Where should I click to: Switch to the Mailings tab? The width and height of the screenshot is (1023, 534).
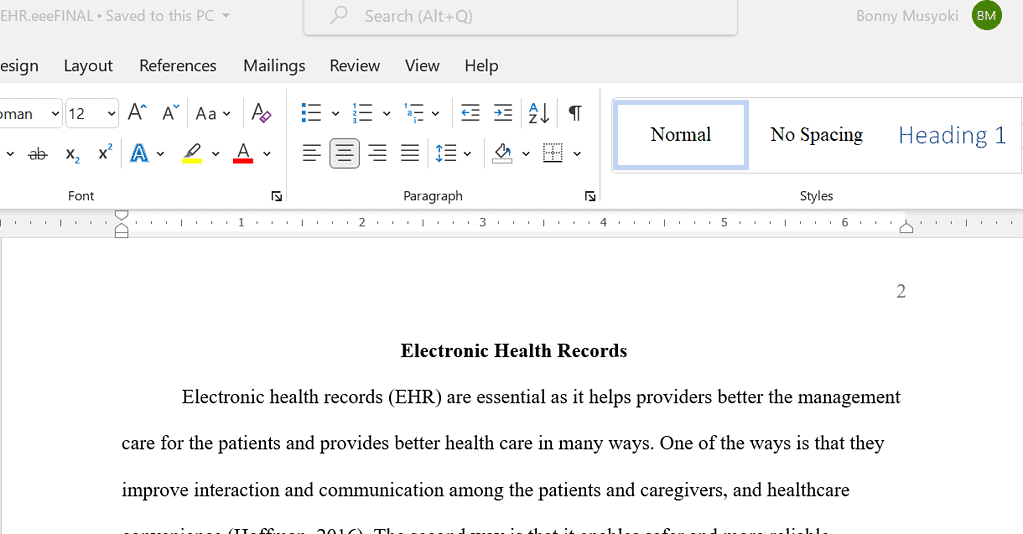[x=274, y=66]
